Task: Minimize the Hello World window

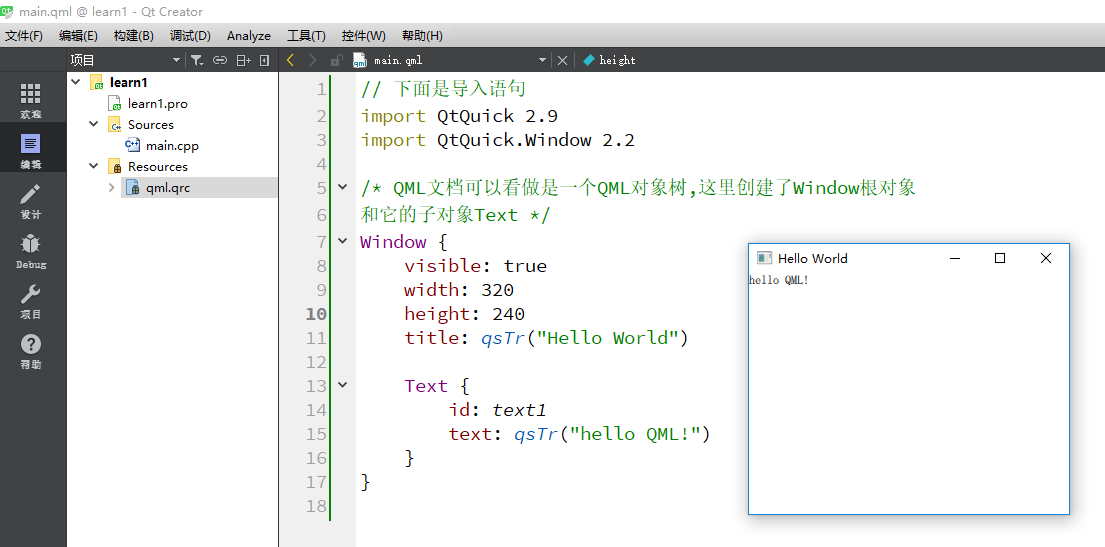Action: click(x=955, y=258)
